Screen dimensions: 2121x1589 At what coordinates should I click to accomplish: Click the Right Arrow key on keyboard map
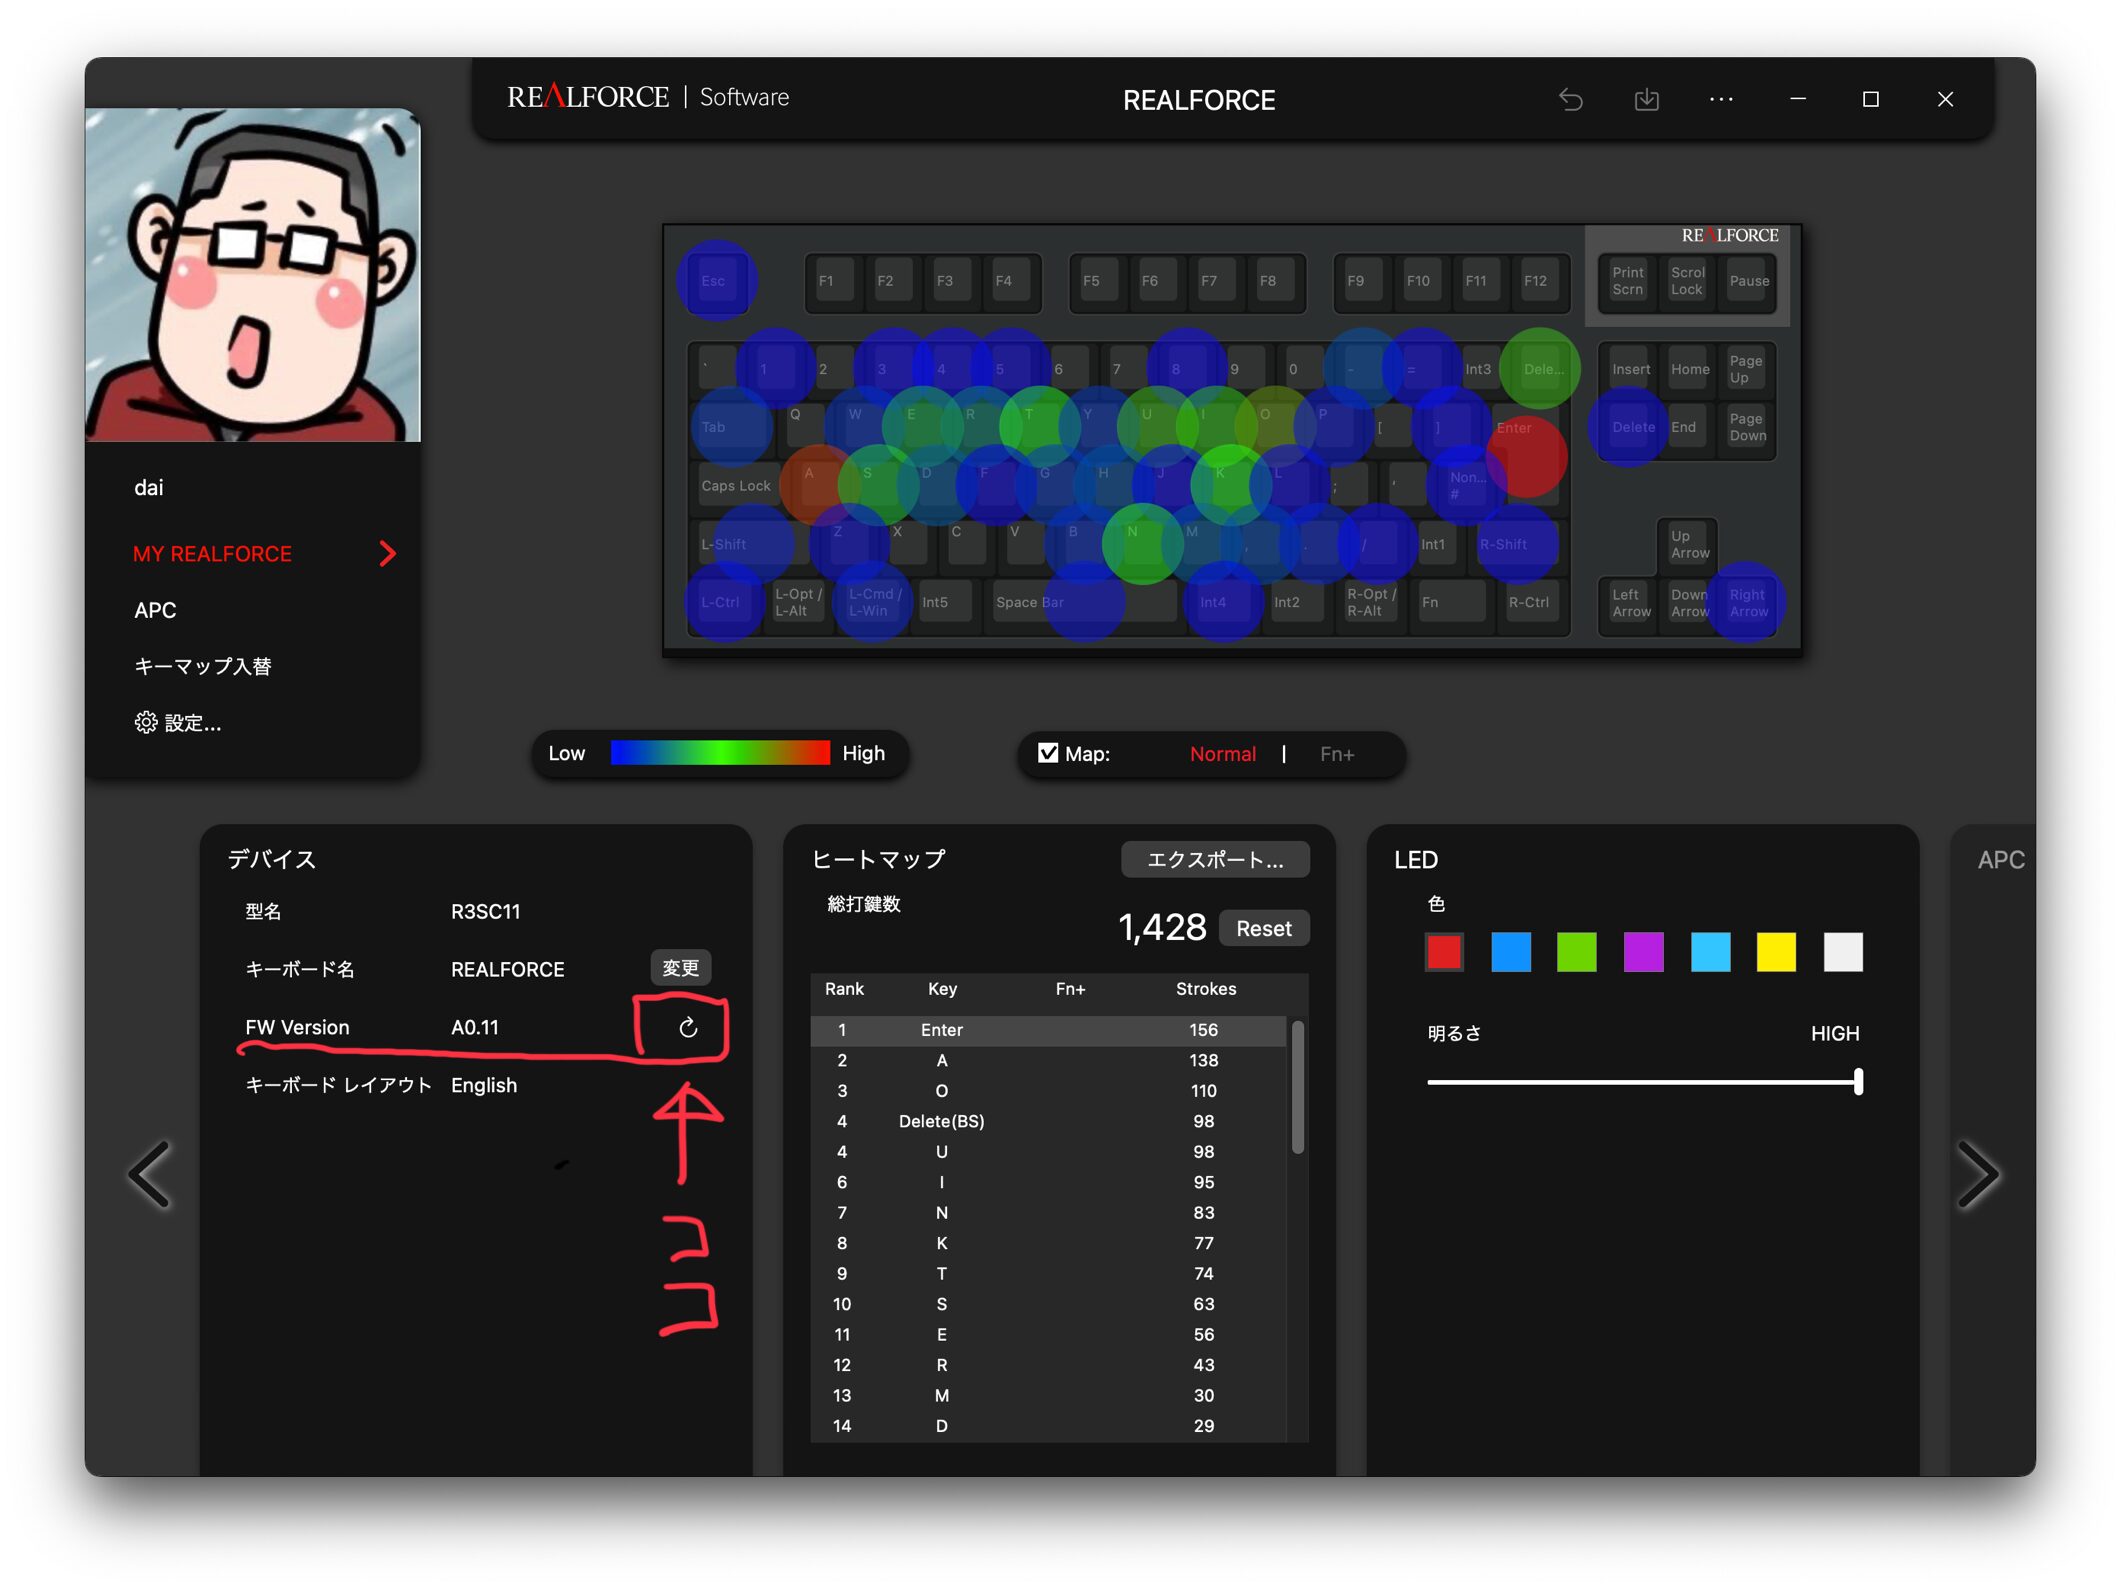coord(1749,602)
